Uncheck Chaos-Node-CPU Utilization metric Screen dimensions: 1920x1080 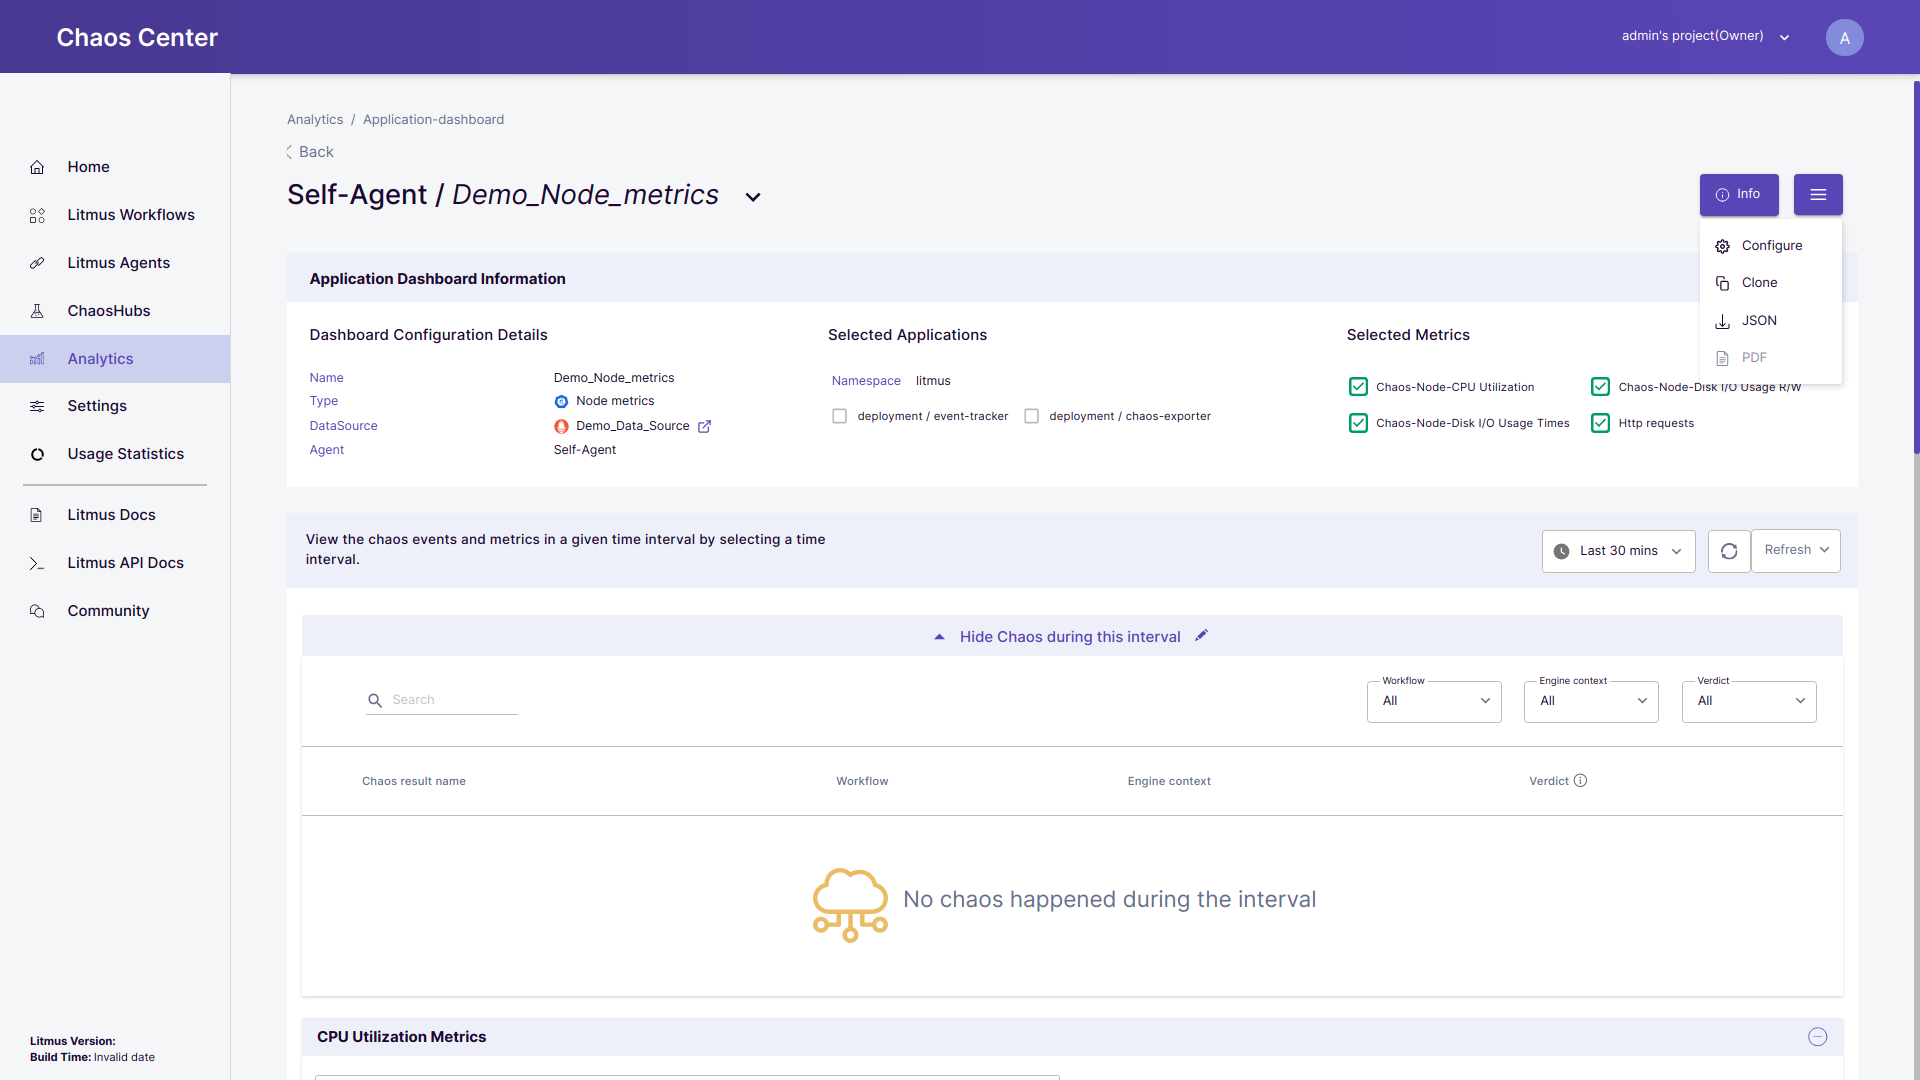(x=1358, y=387)
